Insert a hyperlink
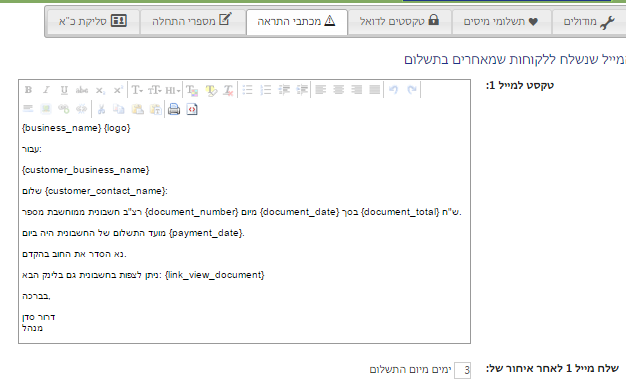The width and height of the screenshot is (626, 382). [63, 109]
